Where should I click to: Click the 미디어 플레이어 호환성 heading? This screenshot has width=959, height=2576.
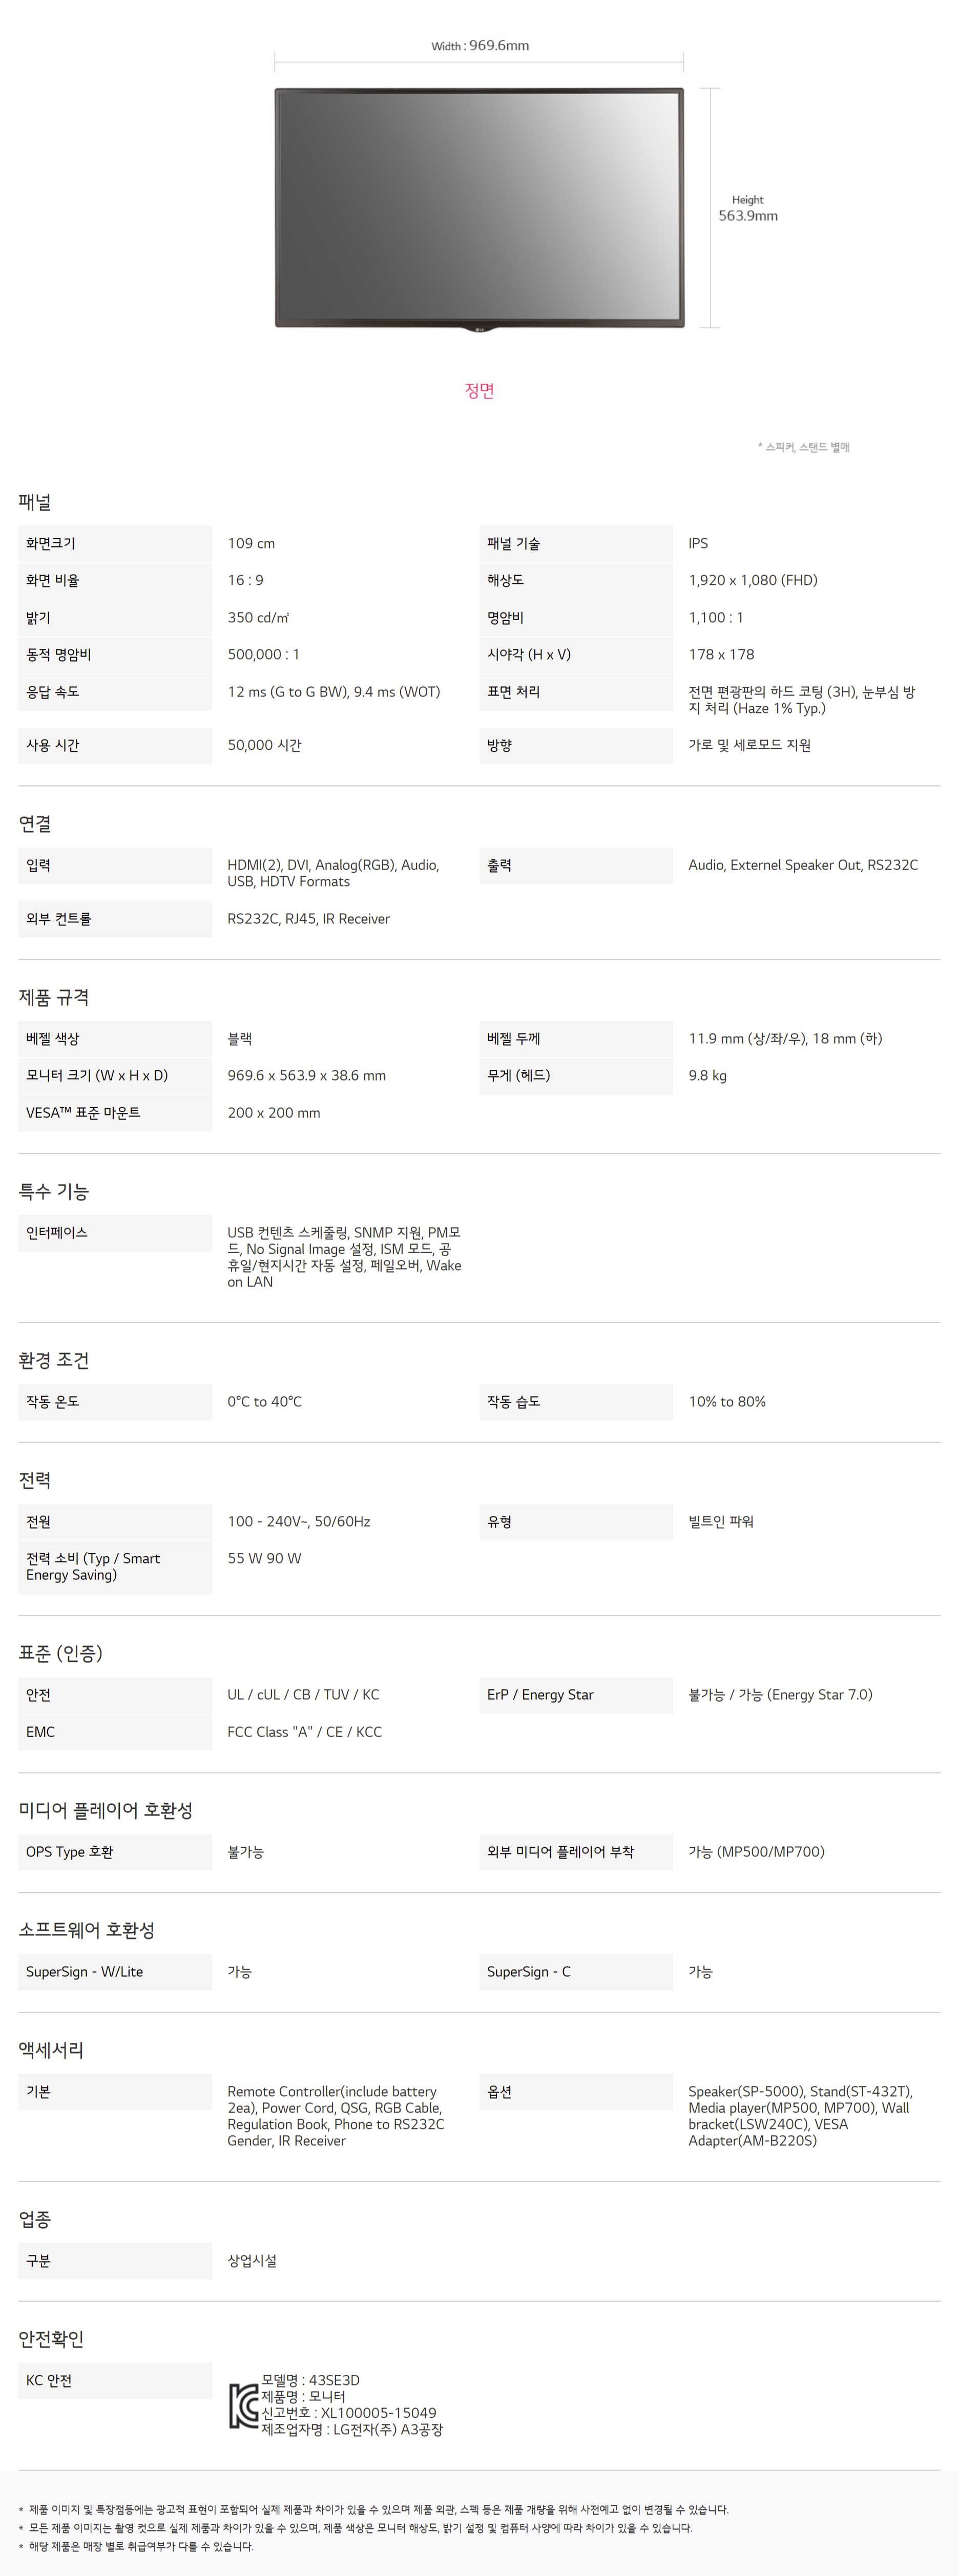(x=106, y=1810)
